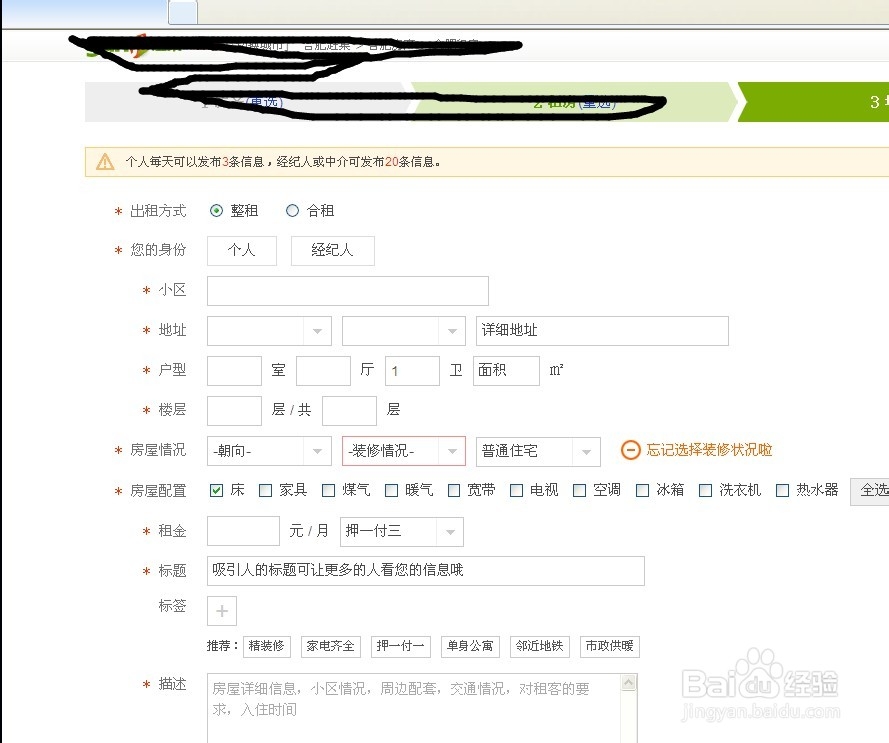Open the 押一付三 payment dropdown
The height and width of the screenshot is (743, 889).
(402, 531)
